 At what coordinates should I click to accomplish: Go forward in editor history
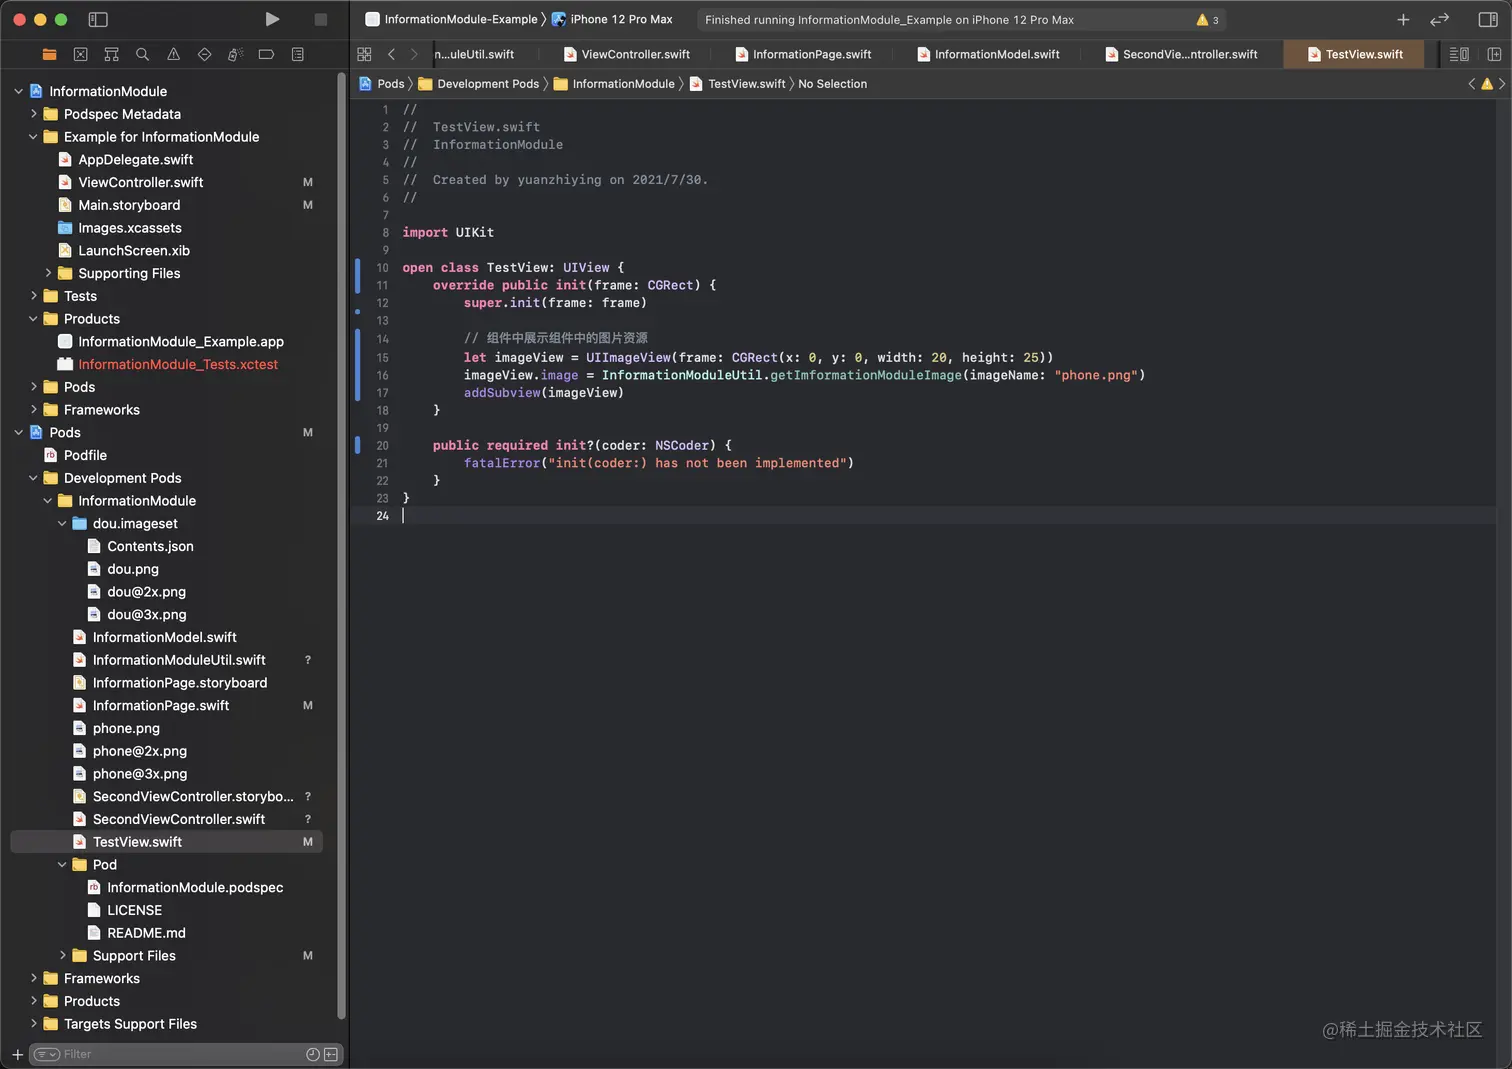pyautogui.click(x=414, y=54)
